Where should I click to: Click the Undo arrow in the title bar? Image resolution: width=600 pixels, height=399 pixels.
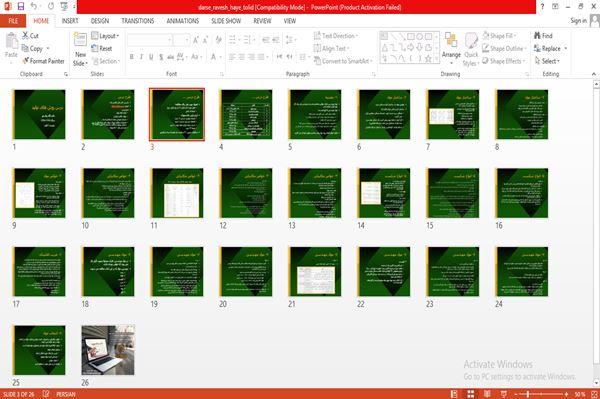point(34,6)
